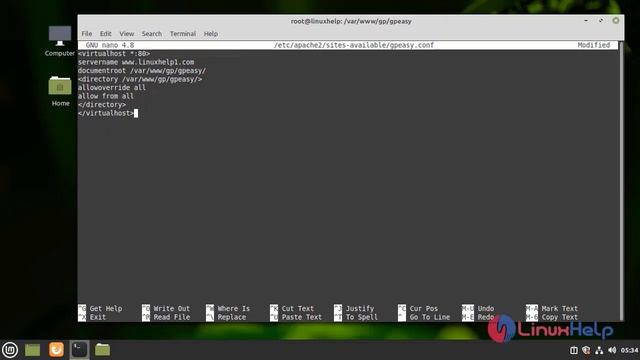
Task: Click the 'Cut Text' shortcut label
Action: [298, 309]
